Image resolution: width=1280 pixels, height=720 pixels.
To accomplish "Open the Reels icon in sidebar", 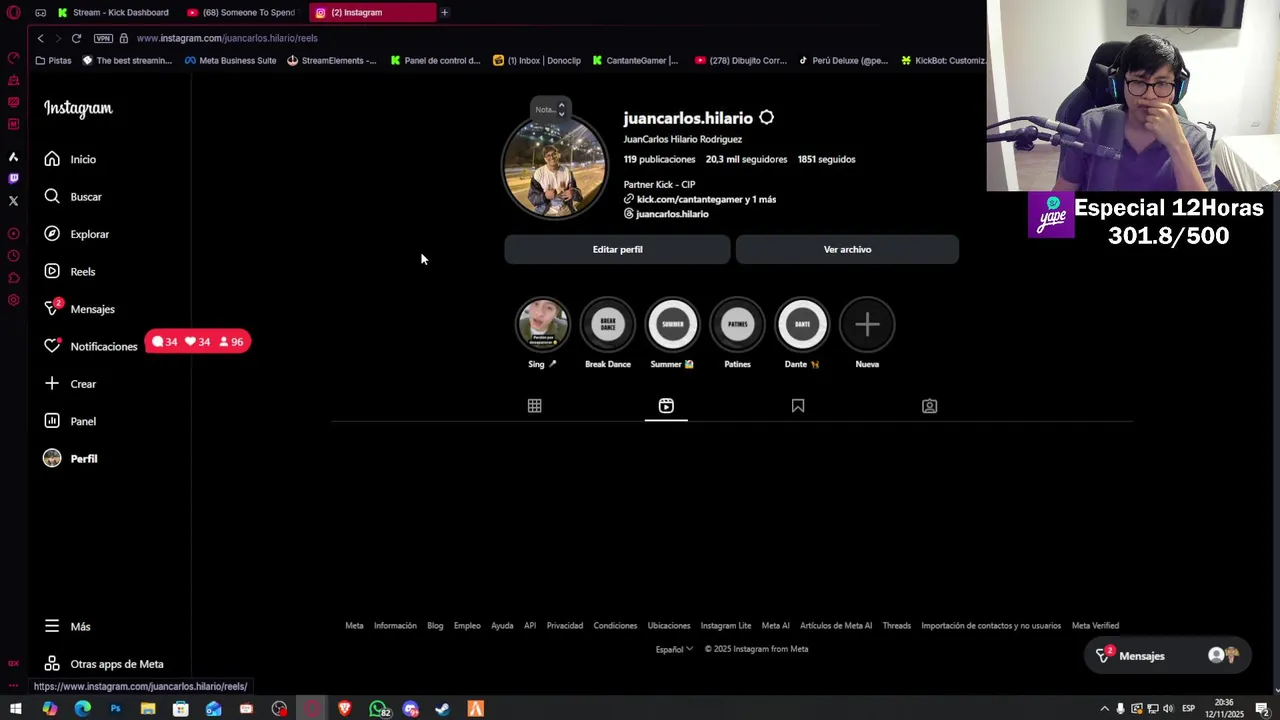I will (x=52, y=271).
